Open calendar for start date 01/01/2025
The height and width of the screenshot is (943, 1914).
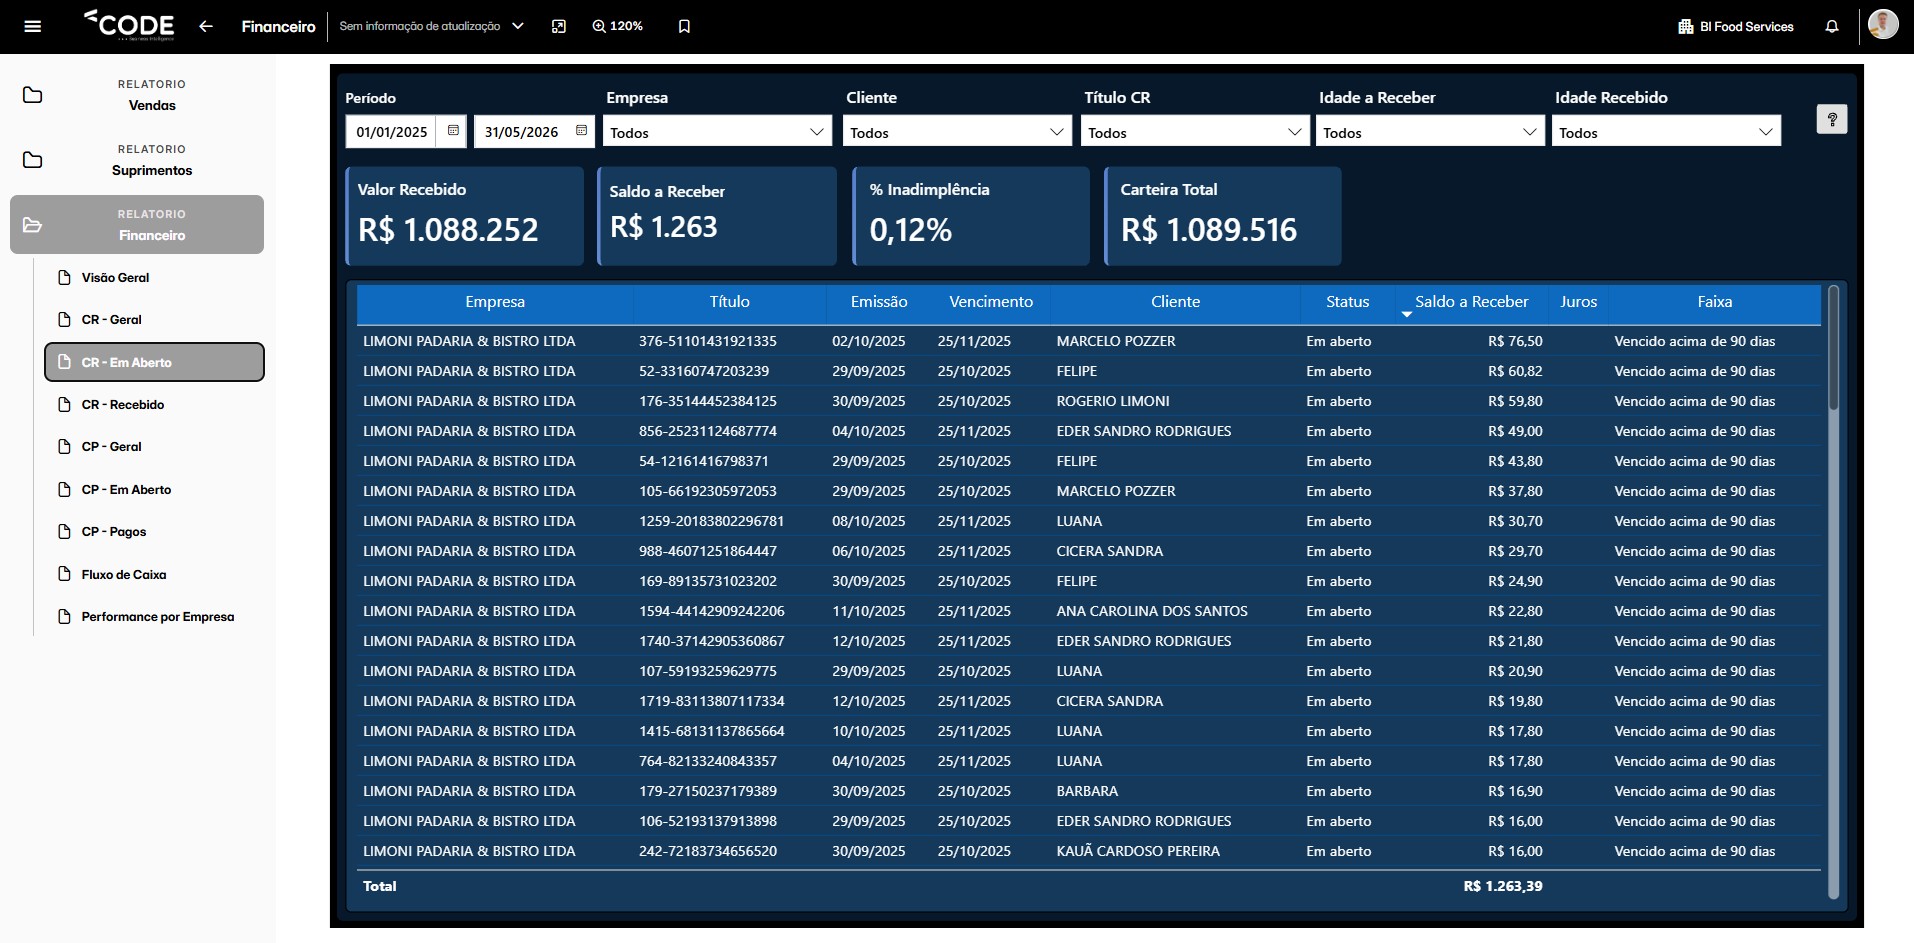tap(453, 131)
